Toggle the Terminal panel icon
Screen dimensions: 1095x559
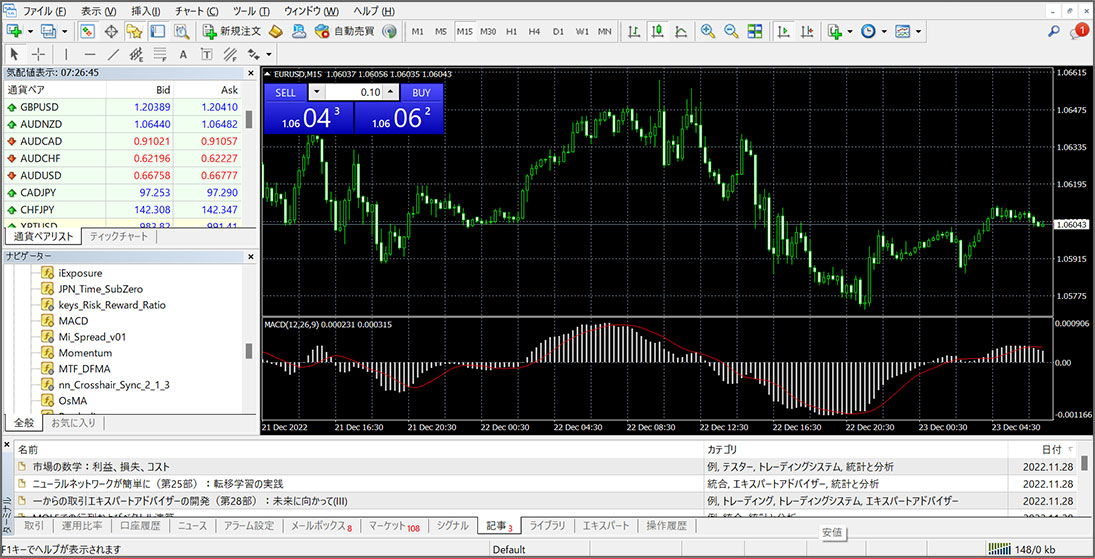[x=157, y=31]
